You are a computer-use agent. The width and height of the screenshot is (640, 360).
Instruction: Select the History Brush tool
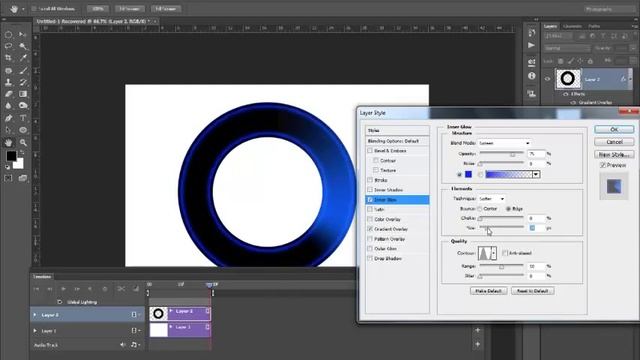pos(23,82)
